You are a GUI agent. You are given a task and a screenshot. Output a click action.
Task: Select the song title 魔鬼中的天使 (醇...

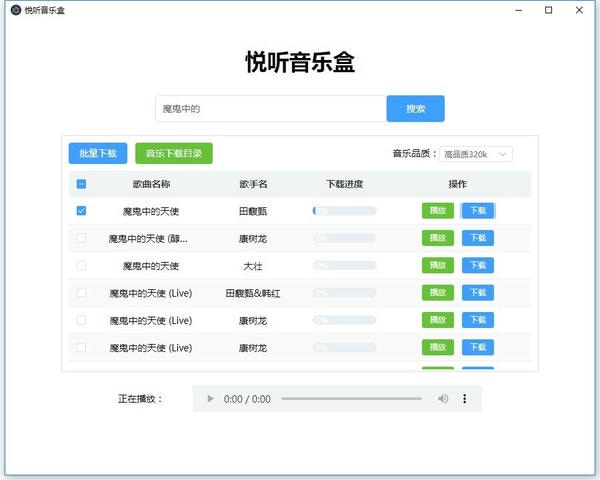point(148,239)
